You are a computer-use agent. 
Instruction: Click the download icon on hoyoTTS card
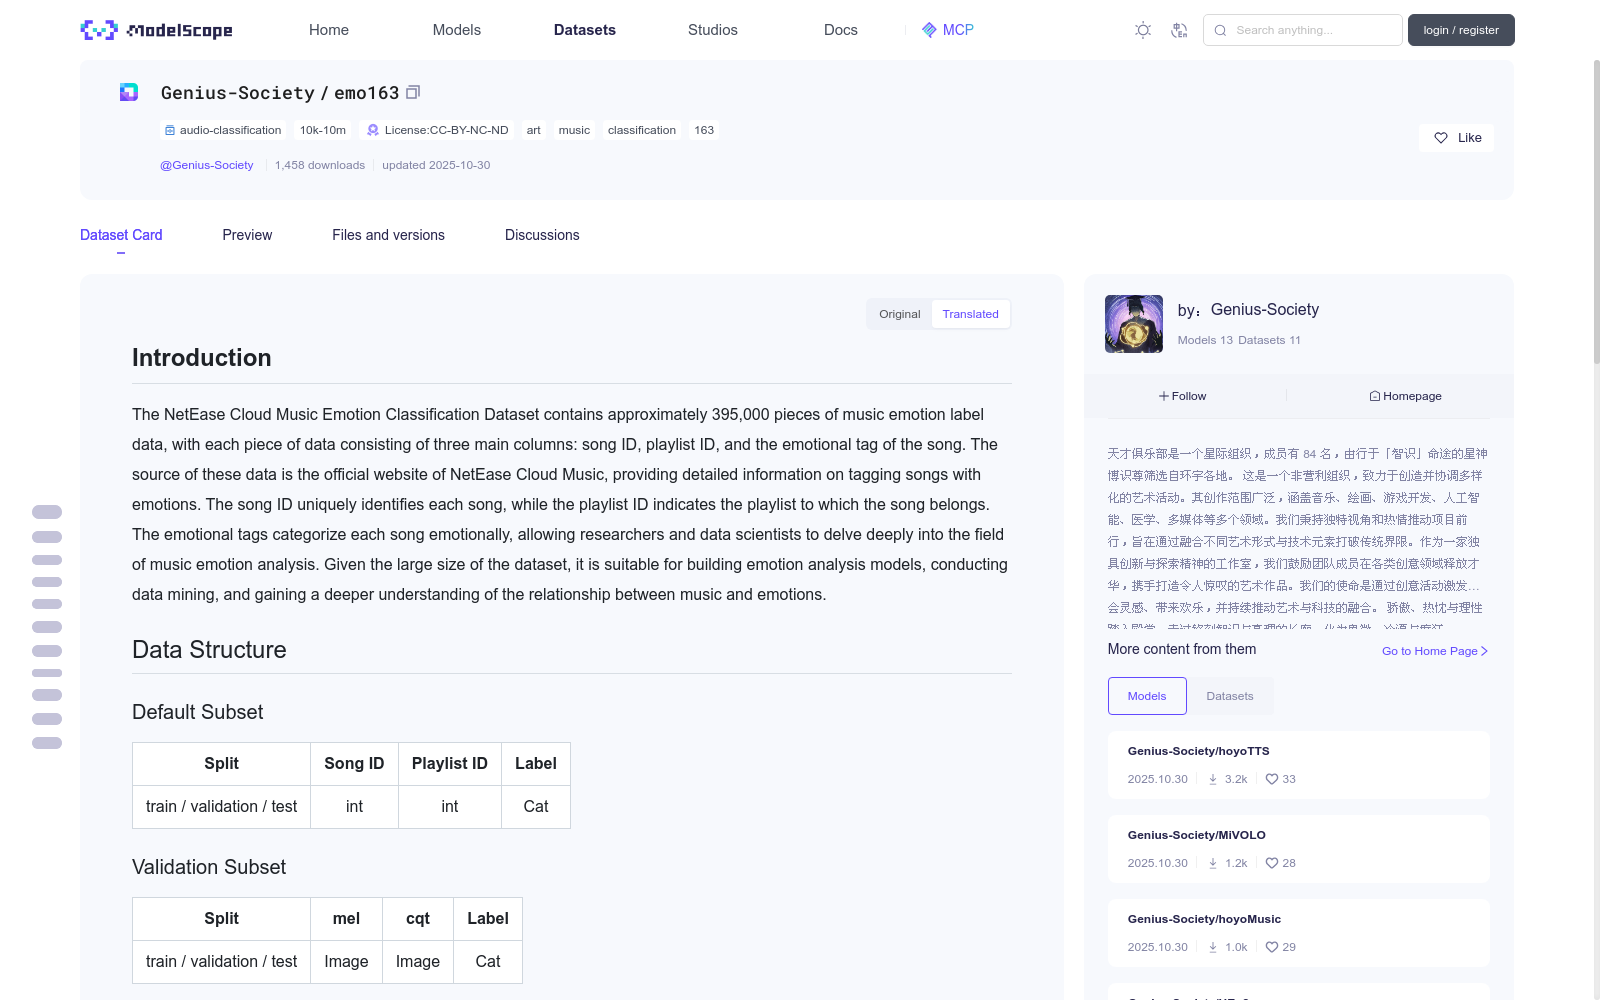click(x=1213, y=779)
